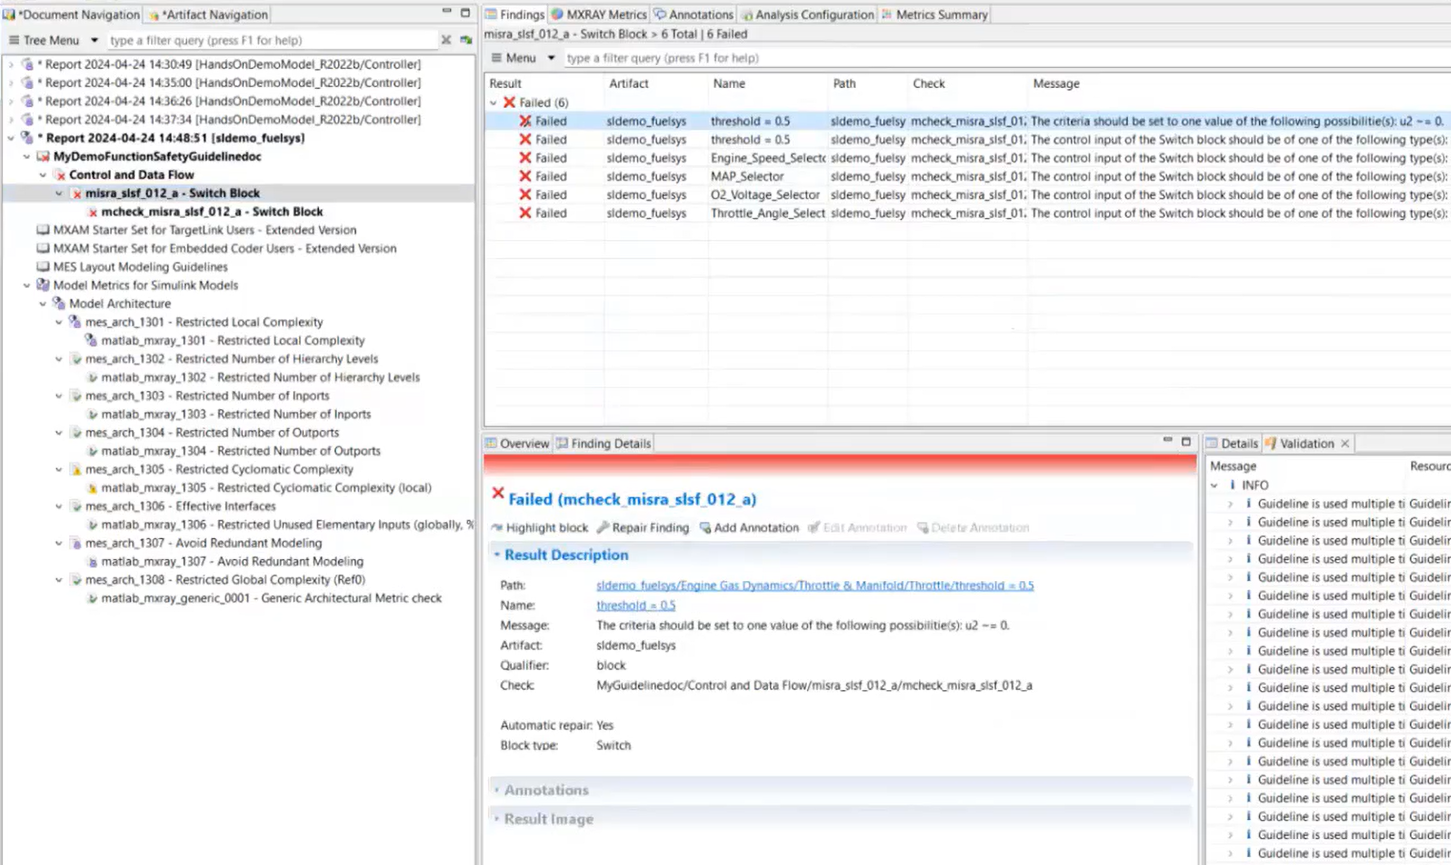This screenshot has width=1451, height=865.
Task: Switch to the Details tab
Action: pos(1231,443)
